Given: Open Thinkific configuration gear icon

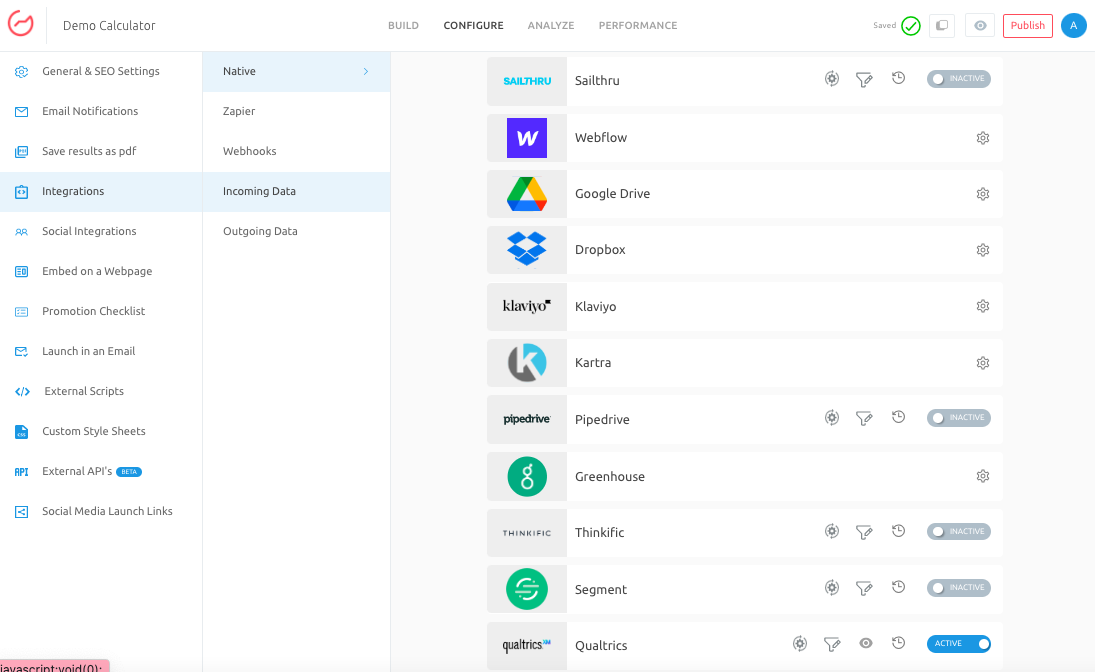Looking at the screenshot, I should point(832,531).
